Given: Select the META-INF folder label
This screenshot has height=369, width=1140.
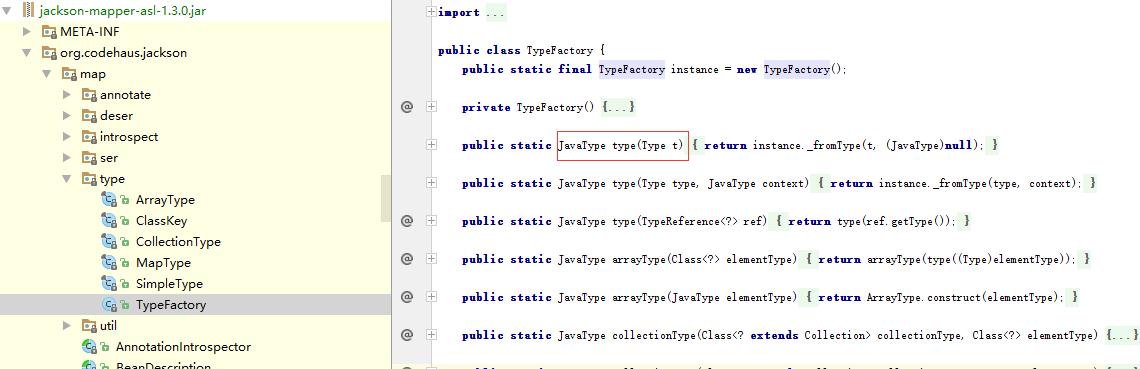Looking at the screenshot, I should pos(90,32).
